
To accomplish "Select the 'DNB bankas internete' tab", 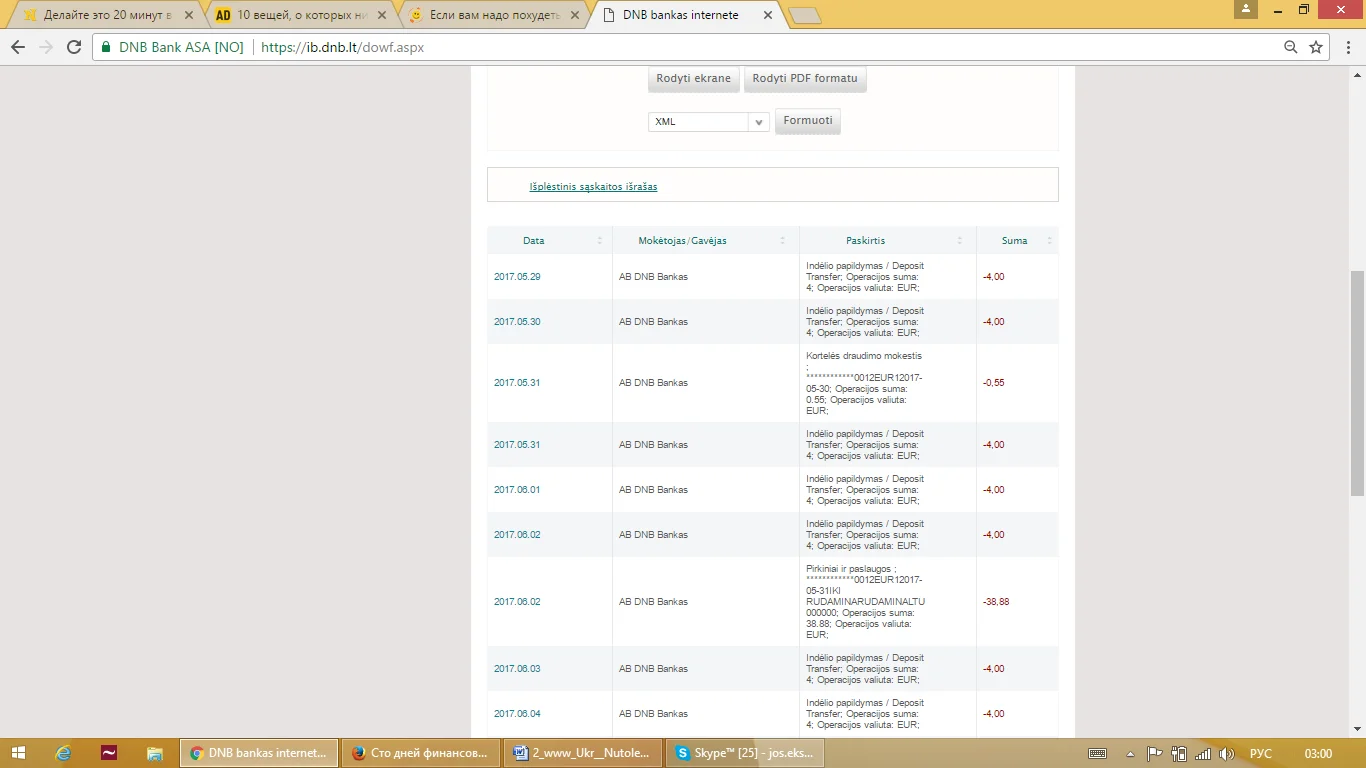I will (x=686, y=15).
